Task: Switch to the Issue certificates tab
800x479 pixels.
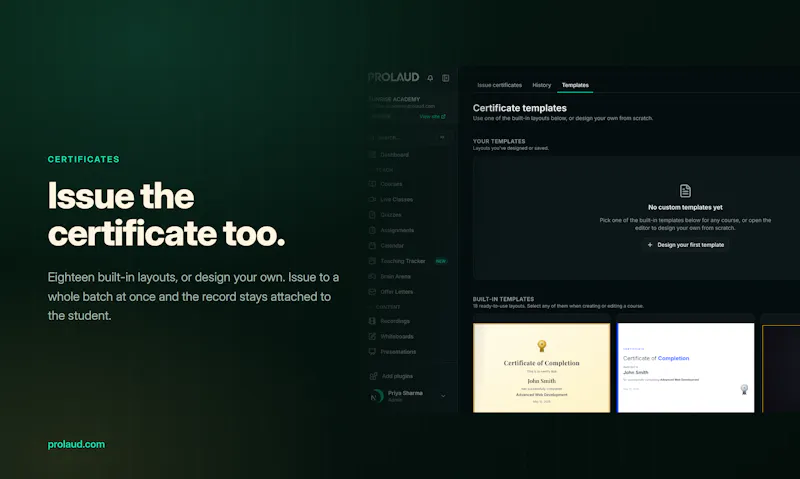Action: [499, 85]
